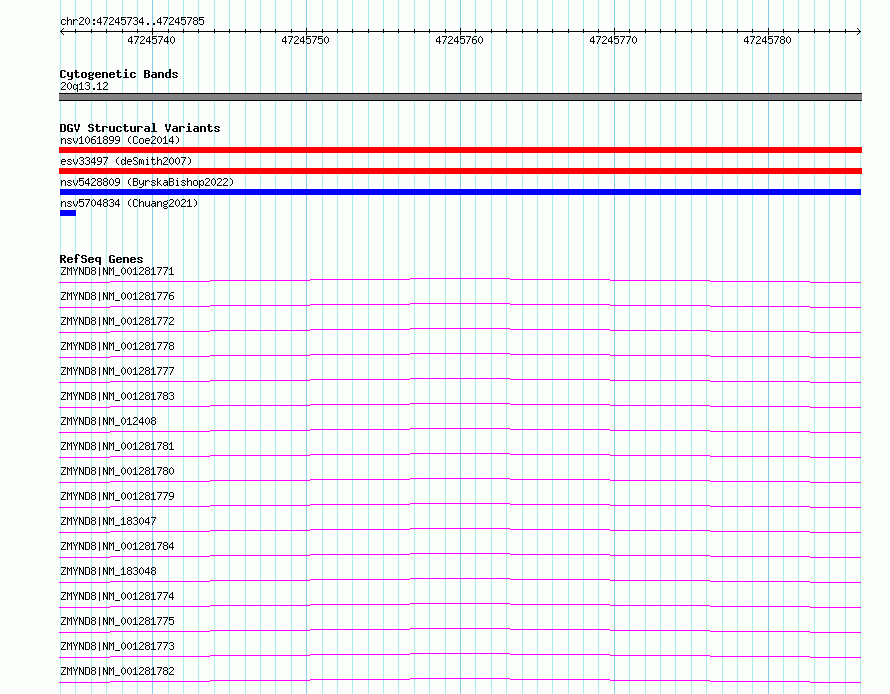This screenshot has width=890, height=694.
Task: Open variant nsv1061899 (Coe2014) label
Action: click(120, 140)
